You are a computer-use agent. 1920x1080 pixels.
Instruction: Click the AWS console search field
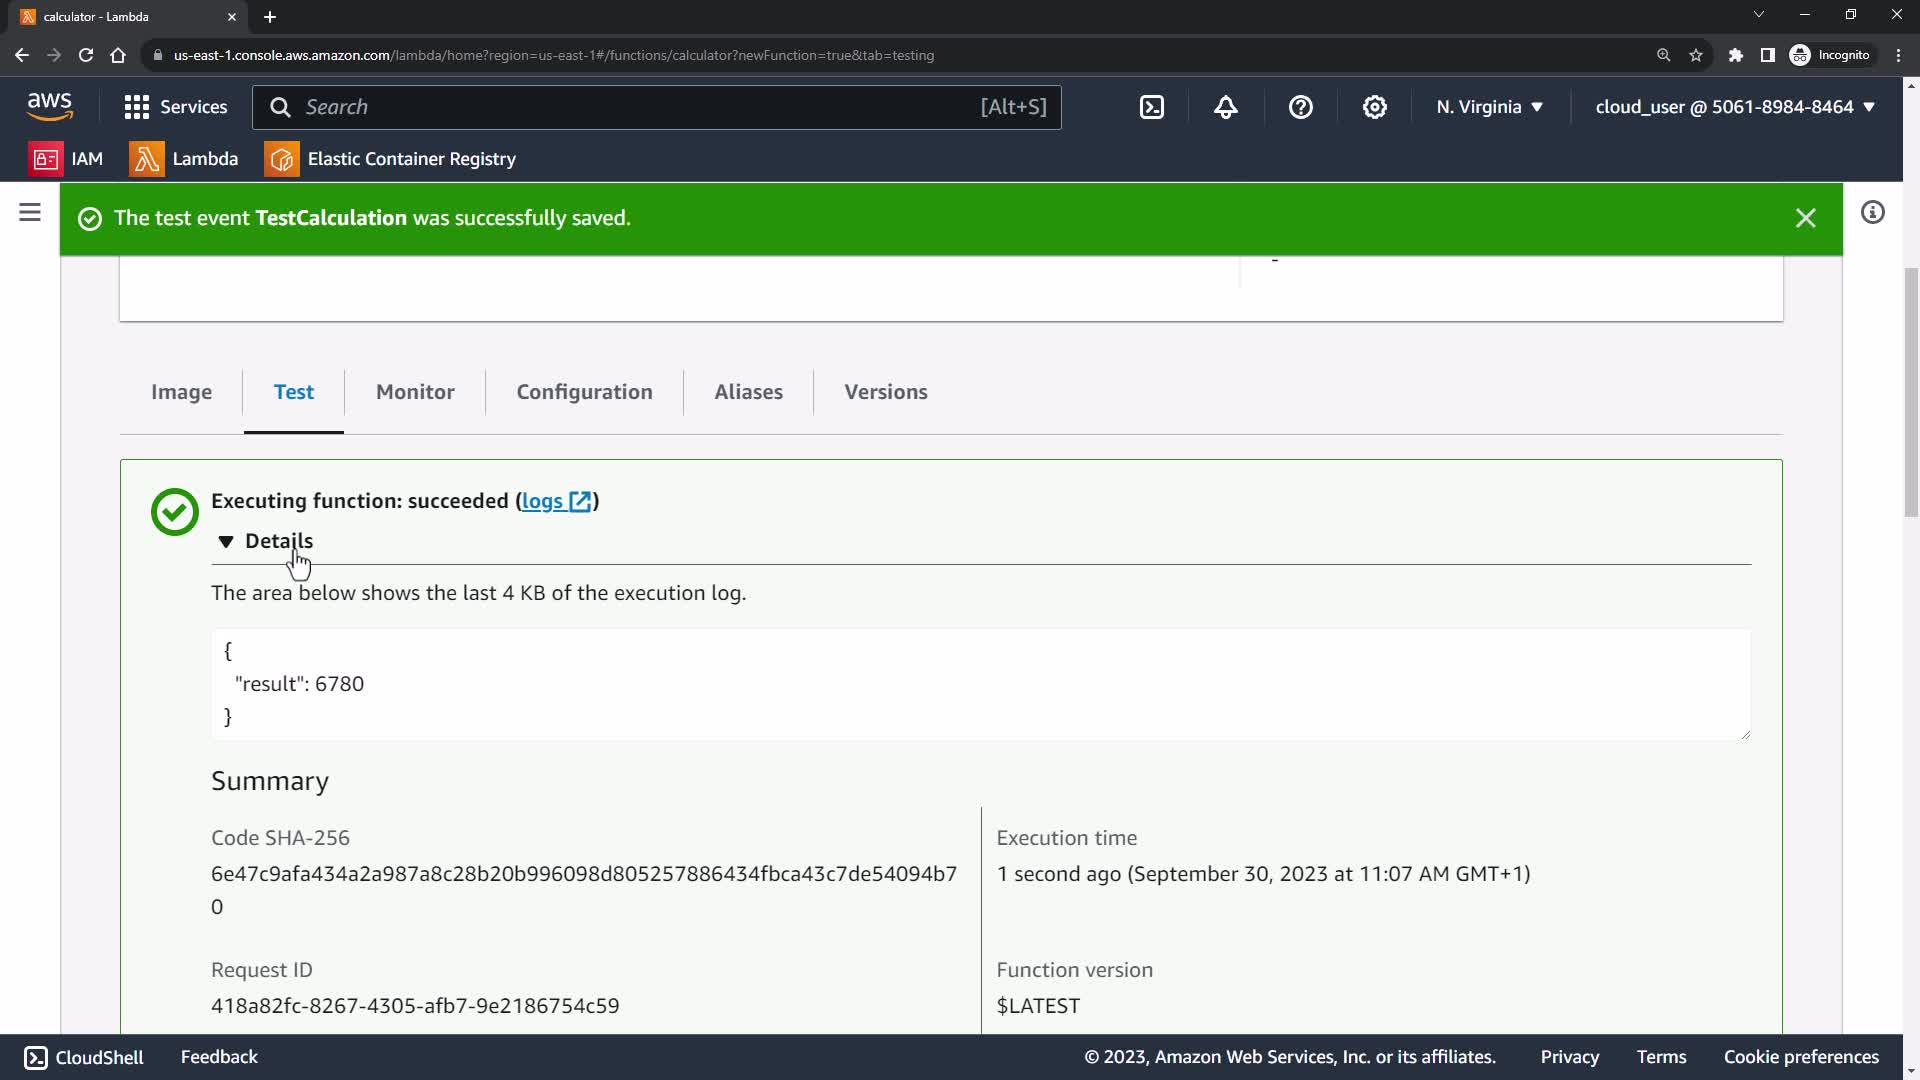640,107
